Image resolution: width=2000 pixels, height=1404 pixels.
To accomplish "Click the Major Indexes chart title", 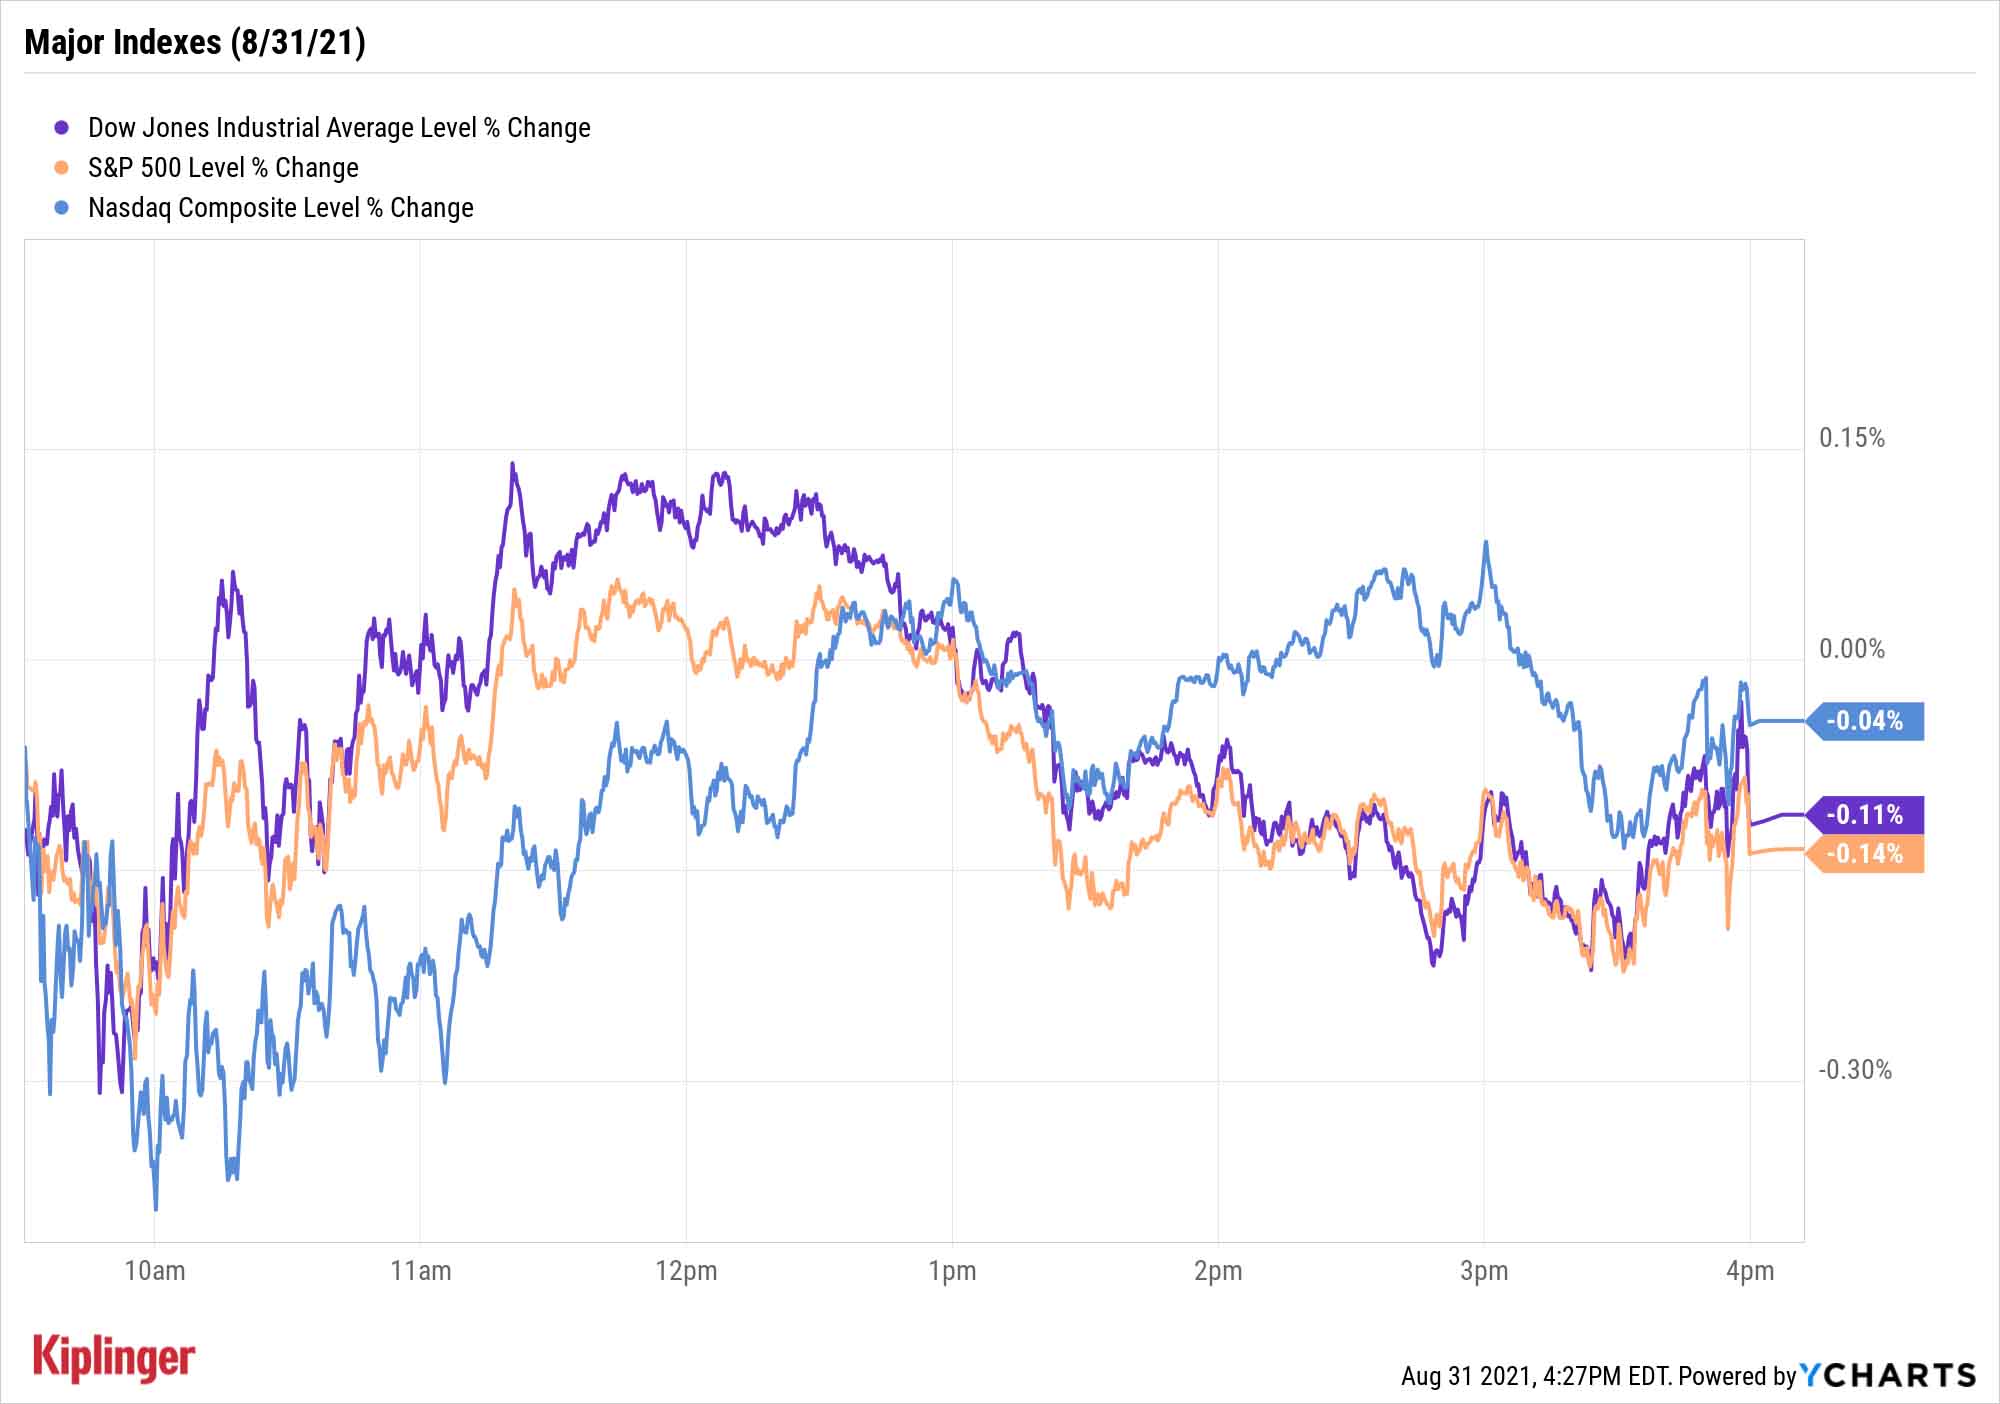I will (x=195, y=42).
